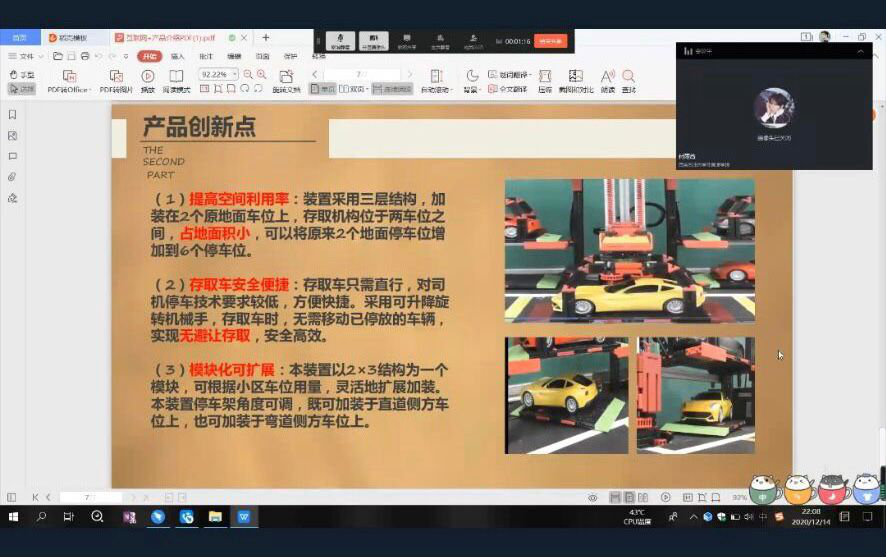Image resolution: width=886 pixels, height=557 pixels.
Task: Toggle 双页 two-page view
Action: point(355,89)
